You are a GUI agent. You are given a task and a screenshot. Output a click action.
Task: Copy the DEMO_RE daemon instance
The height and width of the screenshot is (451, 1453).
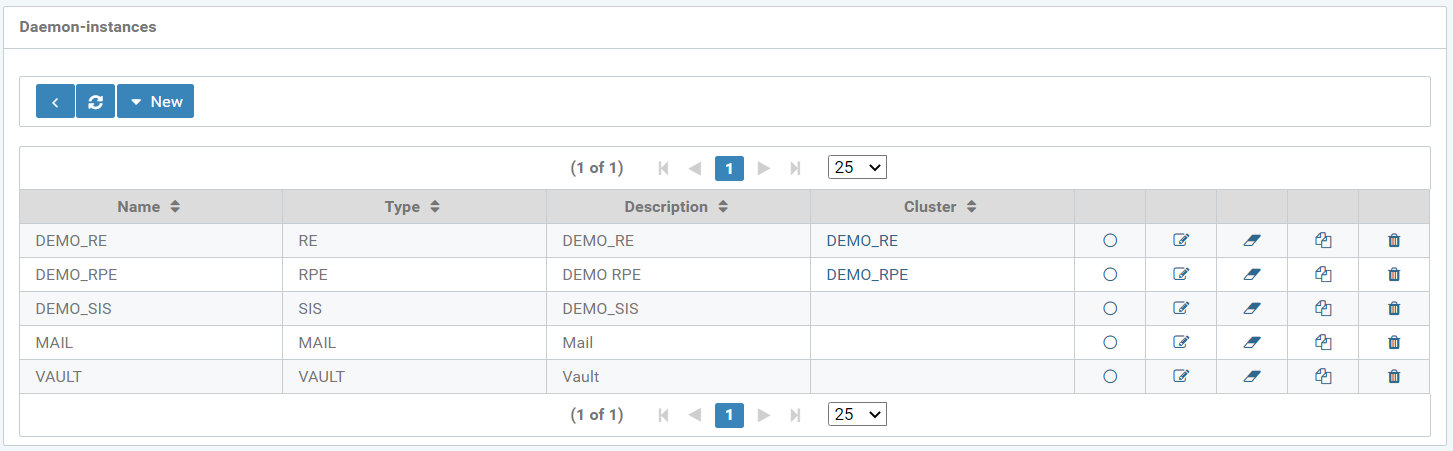point(1323,240)
